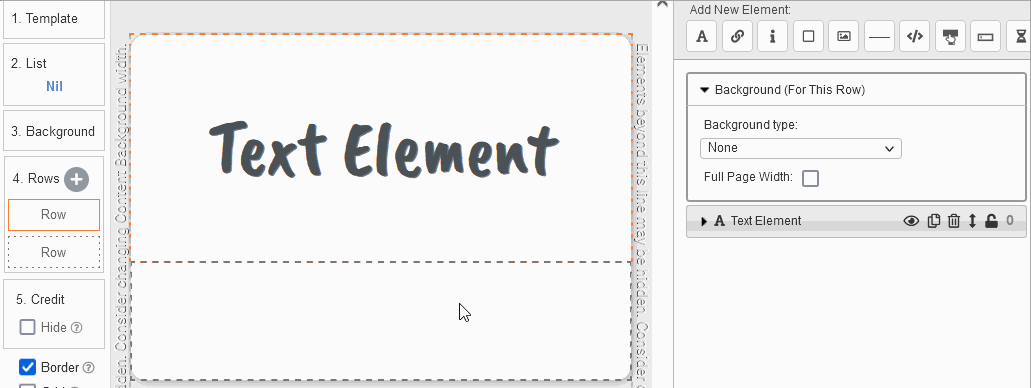Viewport: 1031px width, 388px height.
Task: Add a new image element
Action: 844,37
